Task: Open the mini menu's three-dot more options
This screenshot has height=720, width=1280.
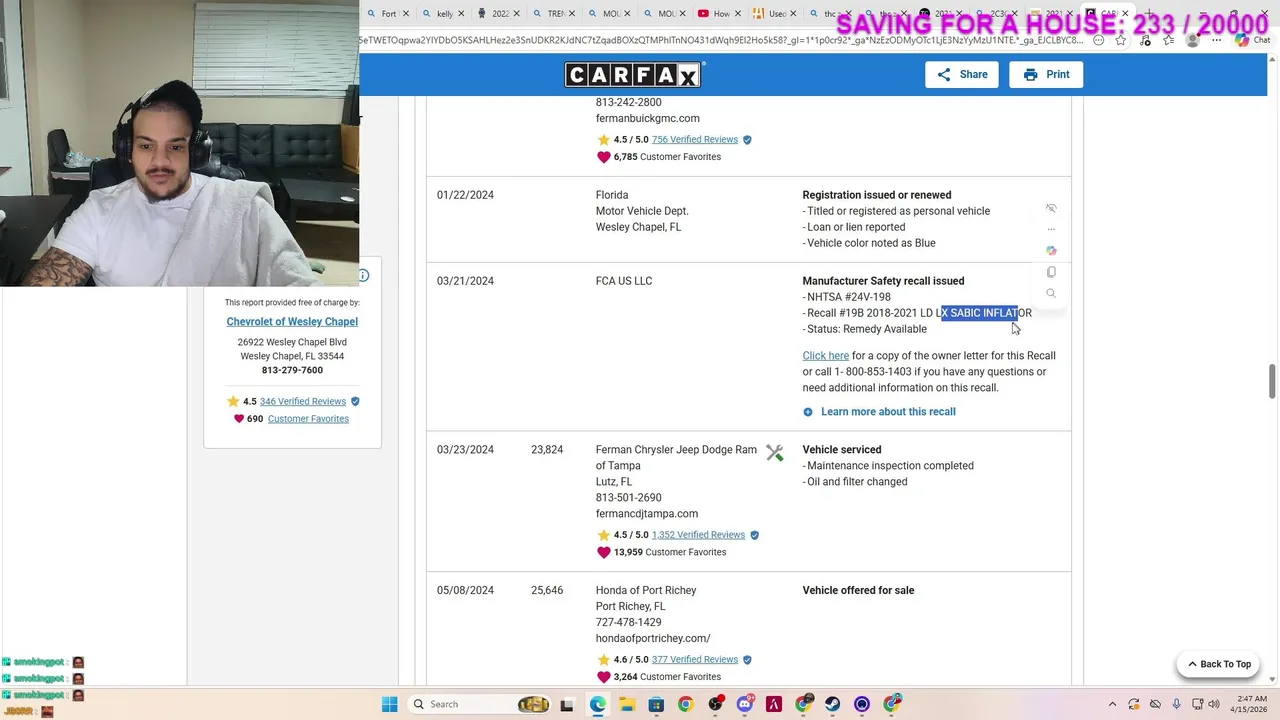Action: tap(1051, 229)
